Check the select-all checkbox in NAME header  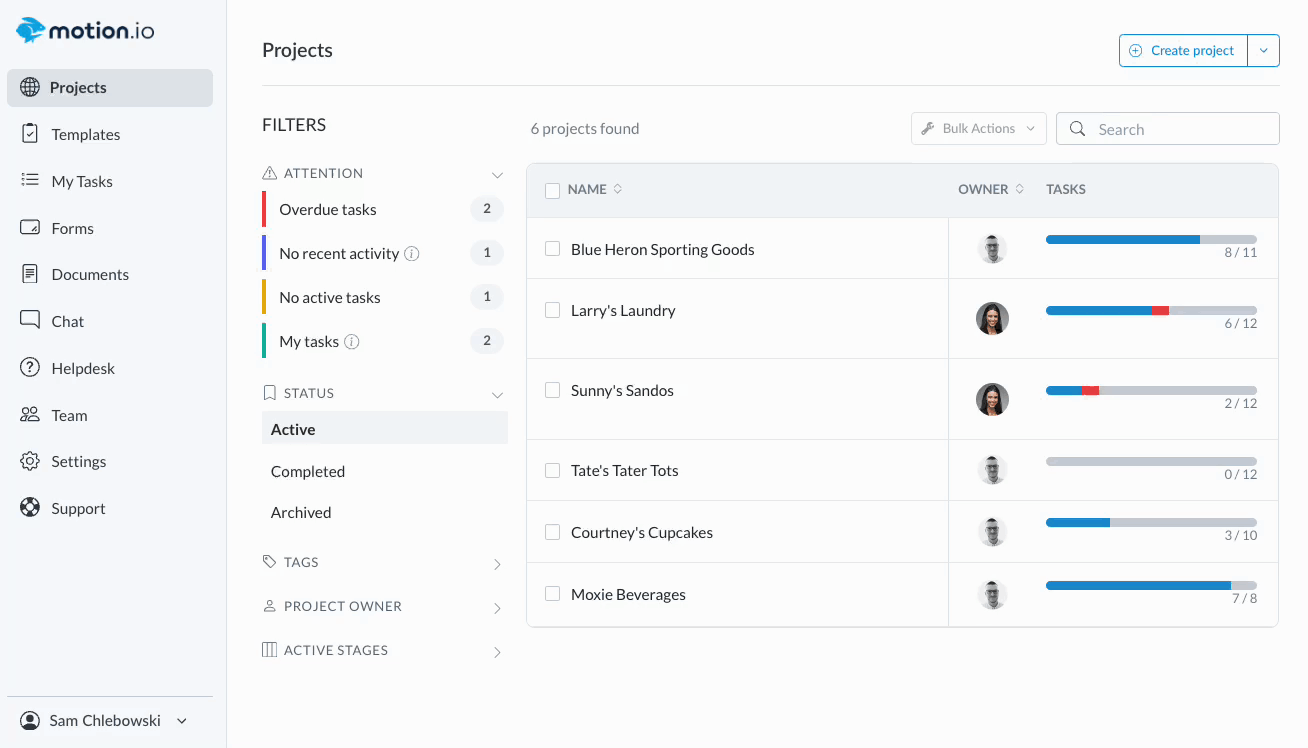pyautogui.click(x=552, y=190)
